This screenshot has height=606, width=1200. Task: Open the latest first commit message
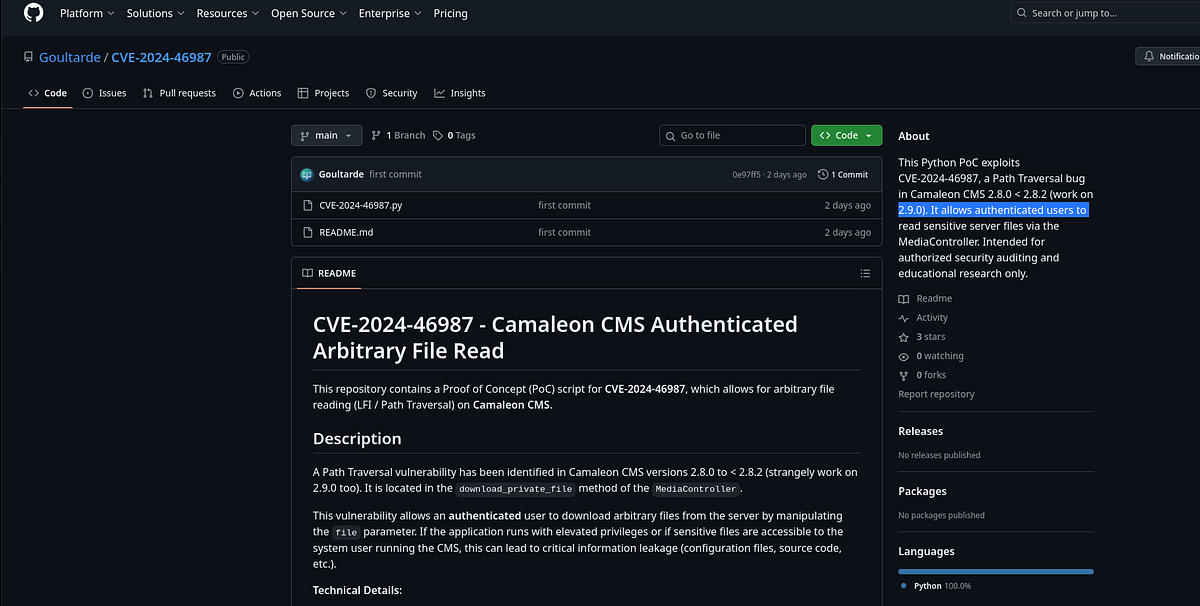point(395,174)
